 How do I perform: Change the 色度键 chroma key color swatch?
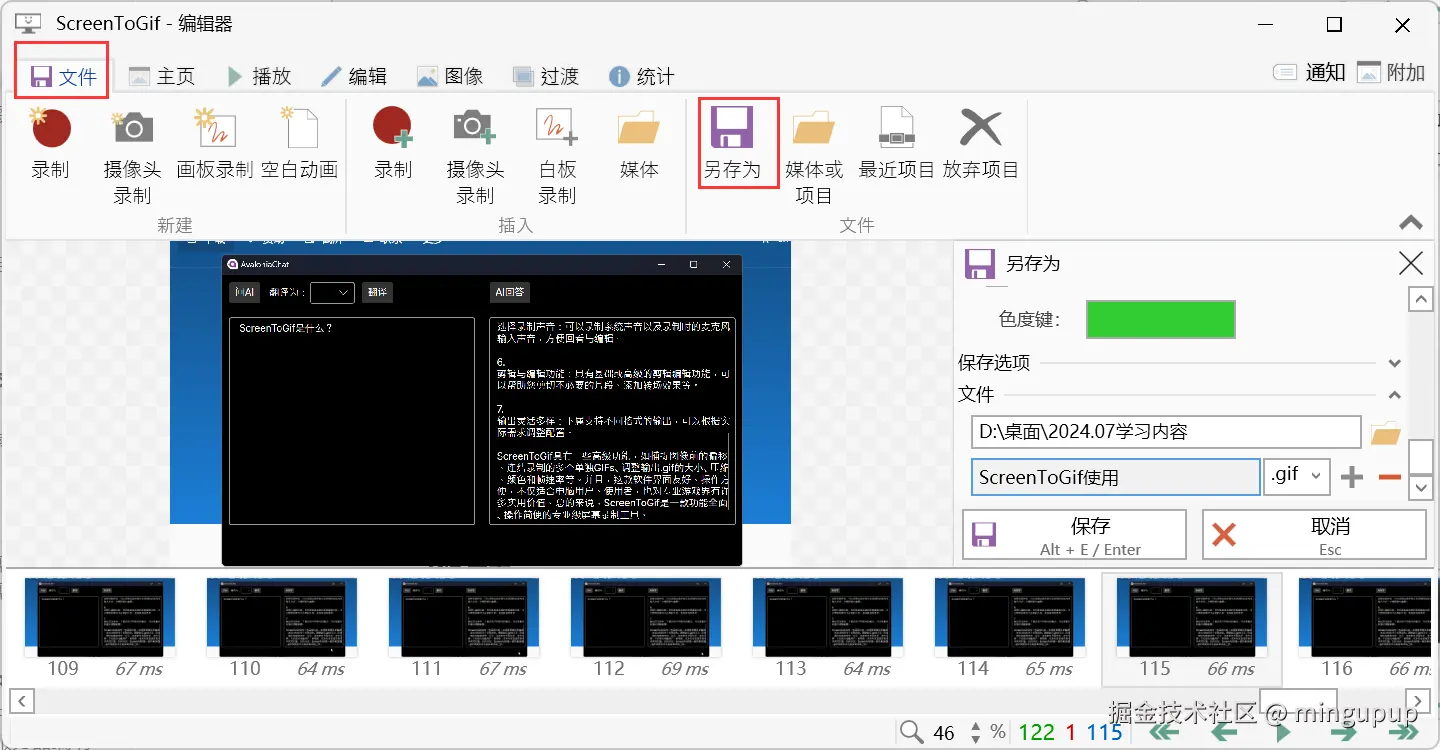pyautogui.click(x=1160, y=319)
